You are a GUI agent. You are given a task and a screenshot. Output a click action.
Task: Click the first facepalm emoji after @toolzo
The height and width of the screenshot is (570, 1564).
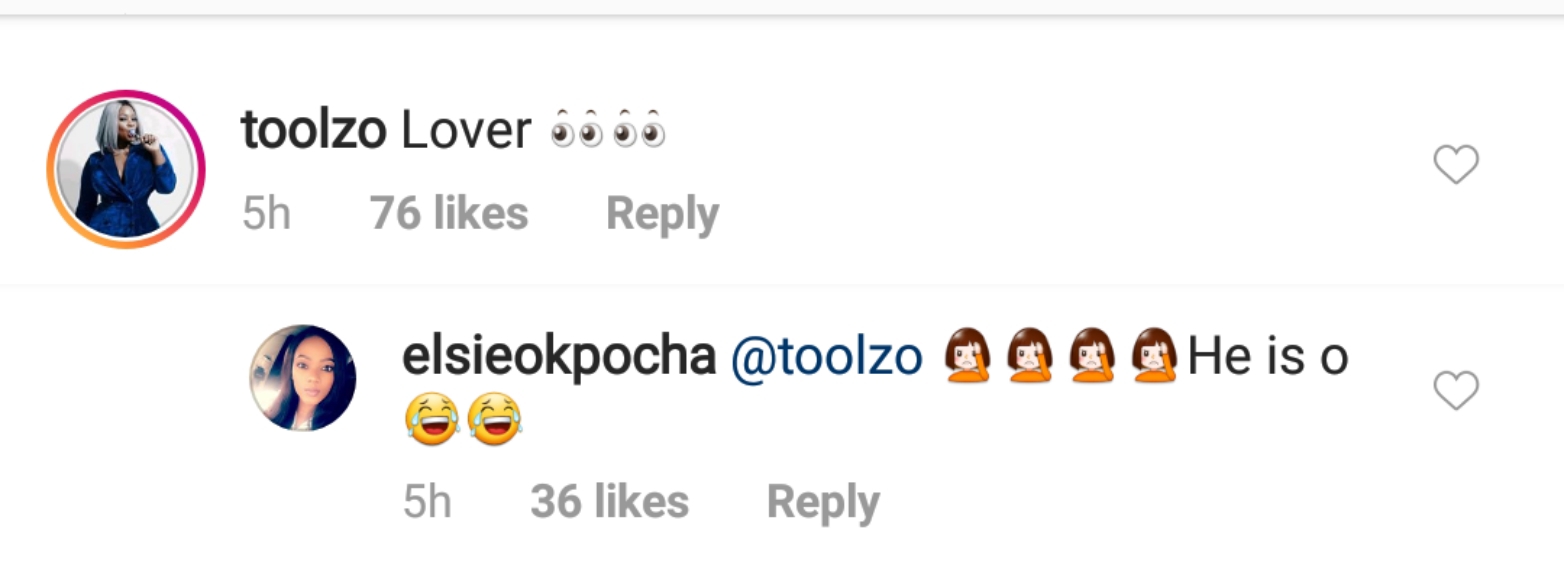(966, 356)
